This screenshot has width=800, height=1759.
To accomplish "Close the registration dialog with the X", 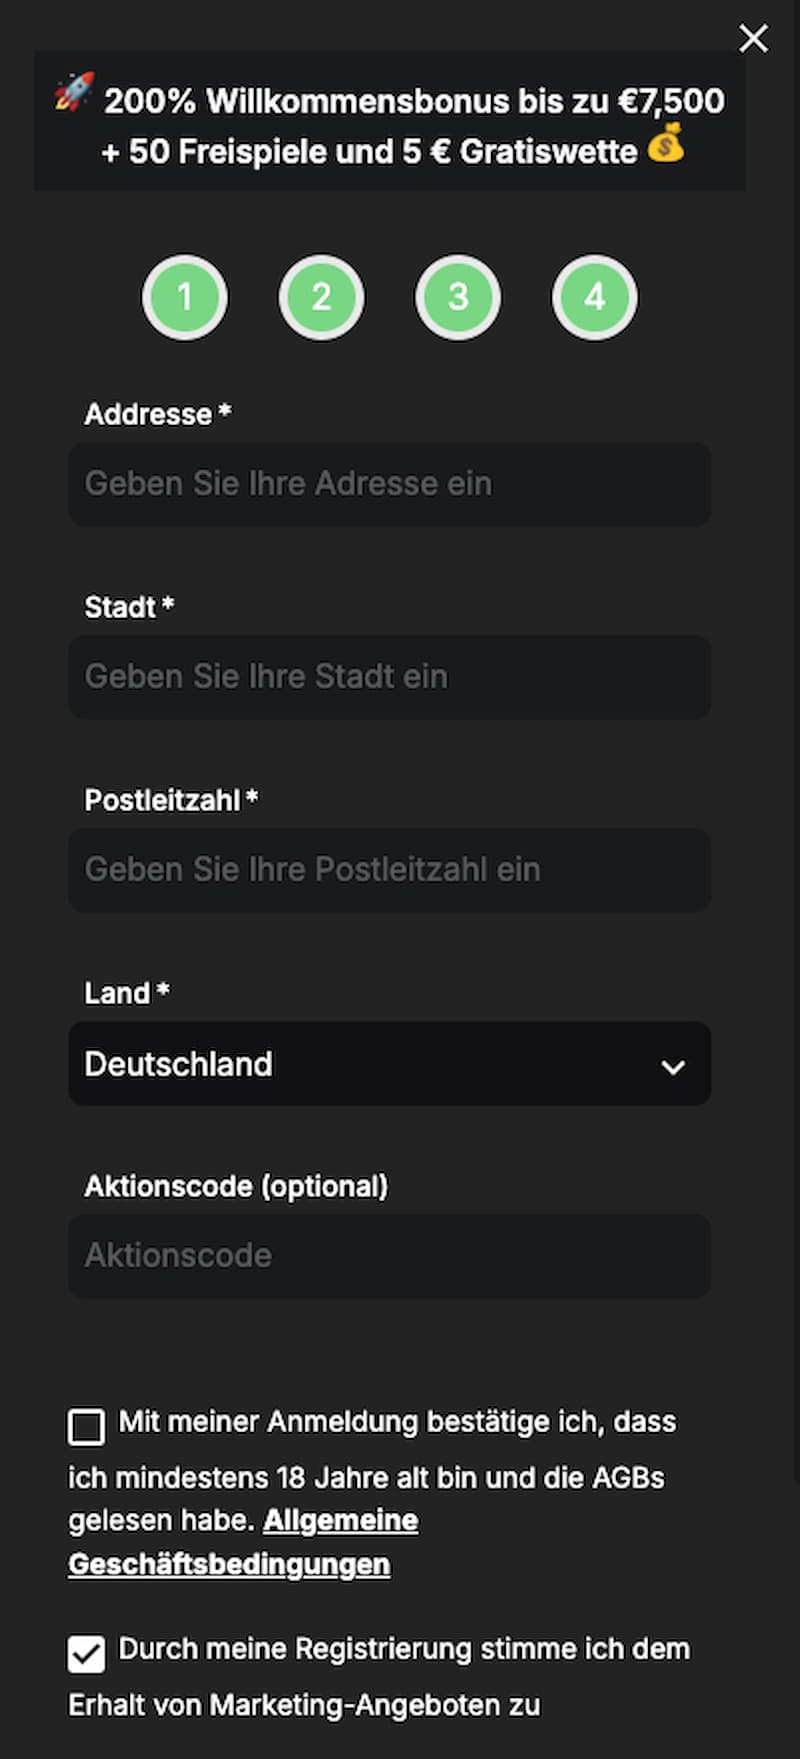I will (753, 38).
